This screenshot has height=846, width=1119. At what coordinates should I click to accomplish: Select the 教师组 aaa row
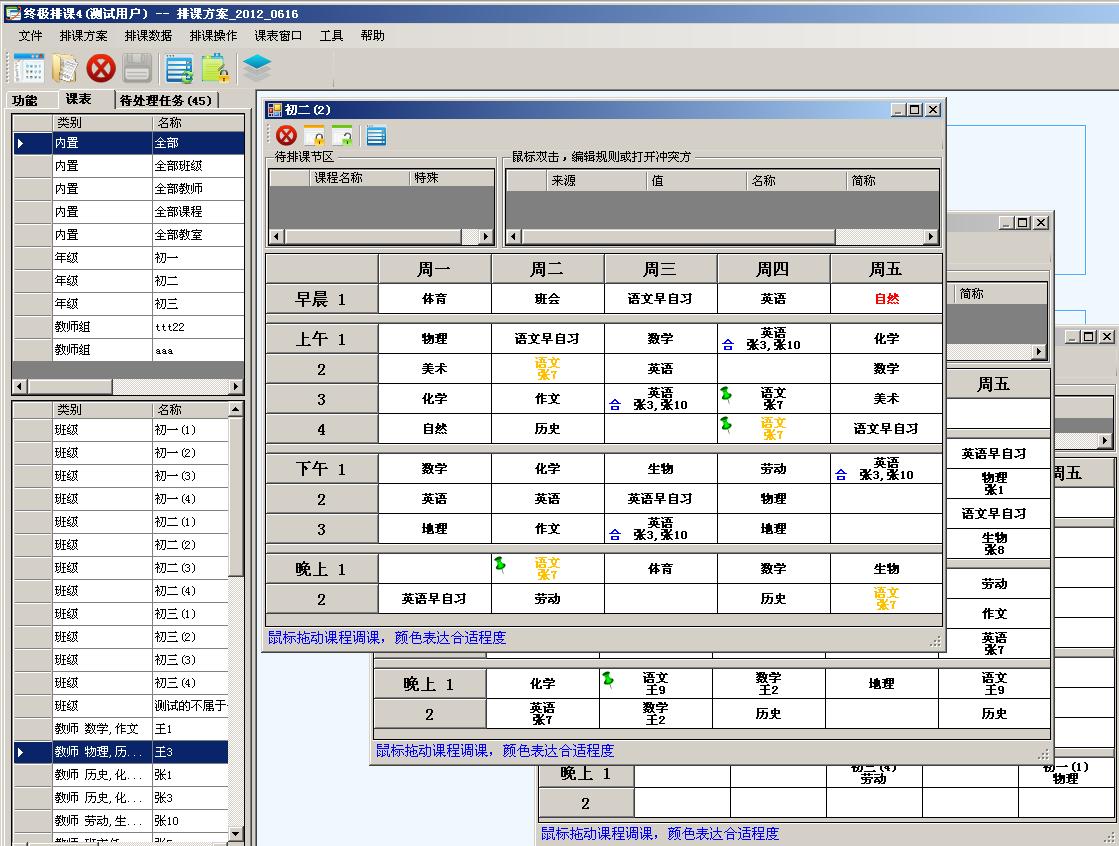click(x=128, y=349)
